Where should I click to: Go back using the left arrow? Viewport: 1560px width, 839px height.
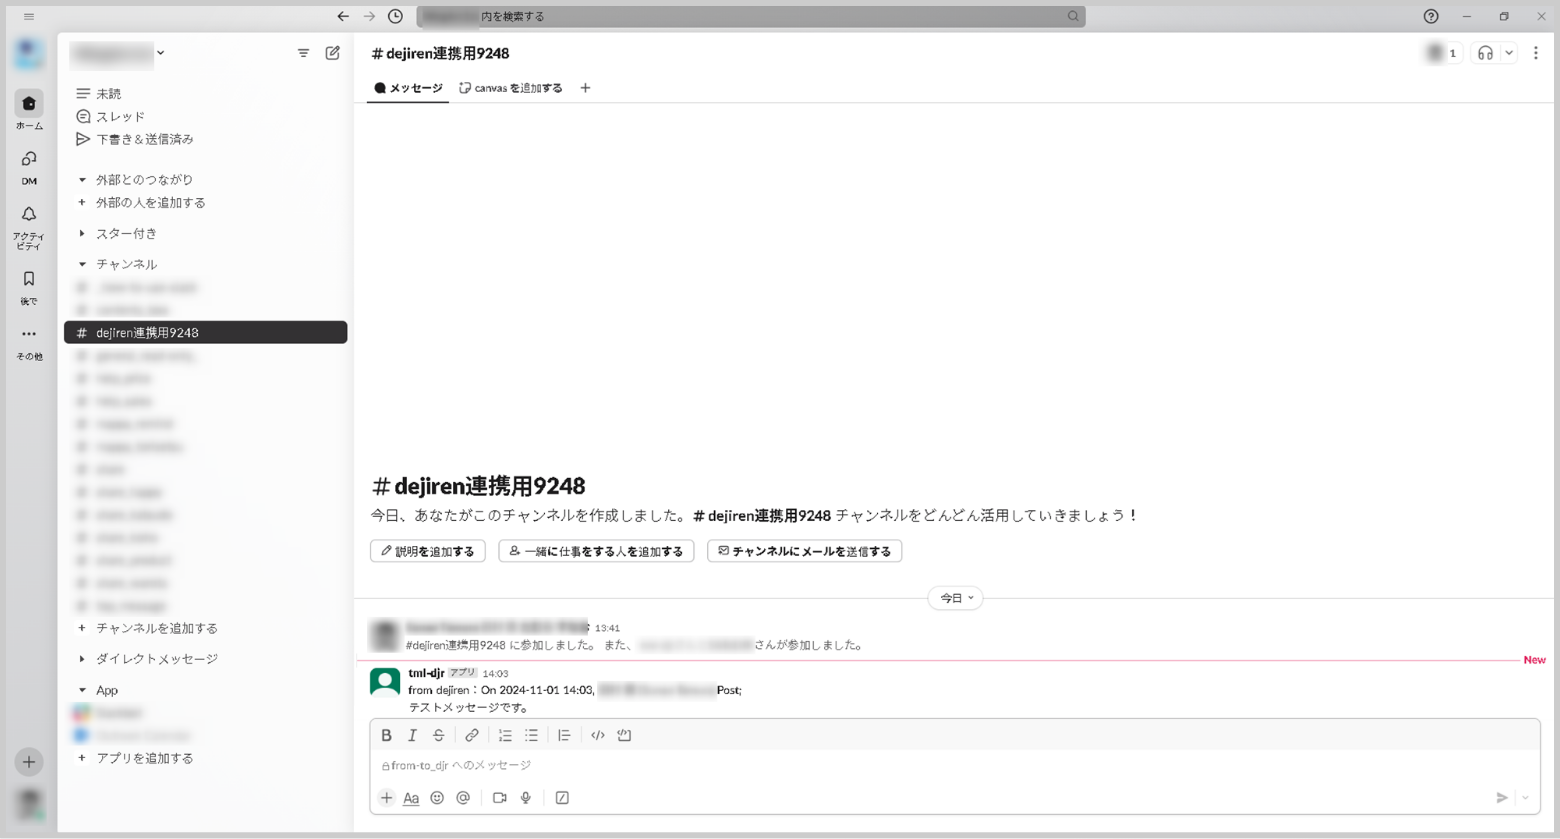[x=343, y=16]
